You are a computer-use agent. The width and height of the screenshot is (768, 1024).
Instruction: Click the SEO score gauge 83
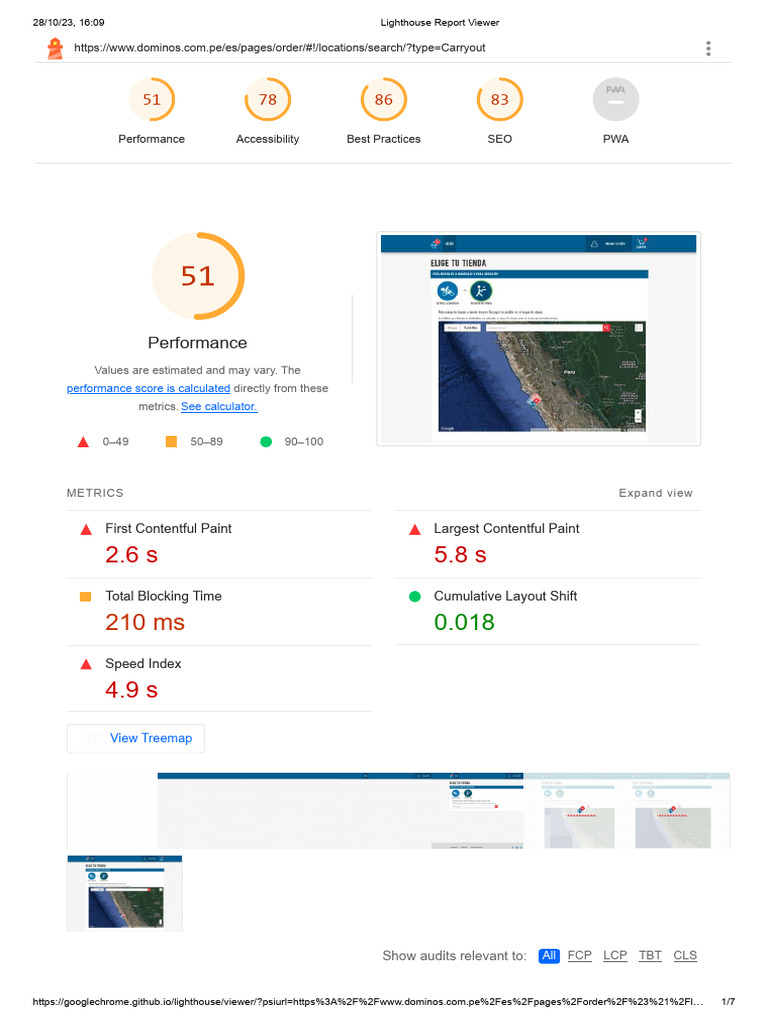(x=499, y=100)
